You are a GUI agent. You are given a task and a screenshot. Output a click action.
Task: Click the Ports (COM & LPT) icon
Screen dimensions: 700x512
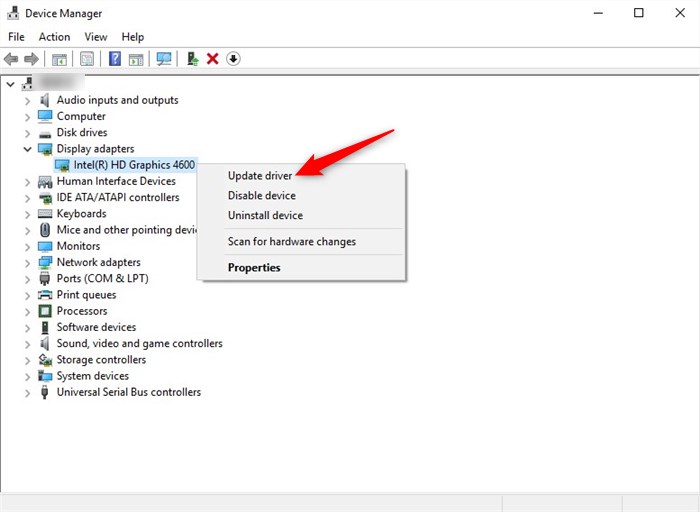click(45, 279)
